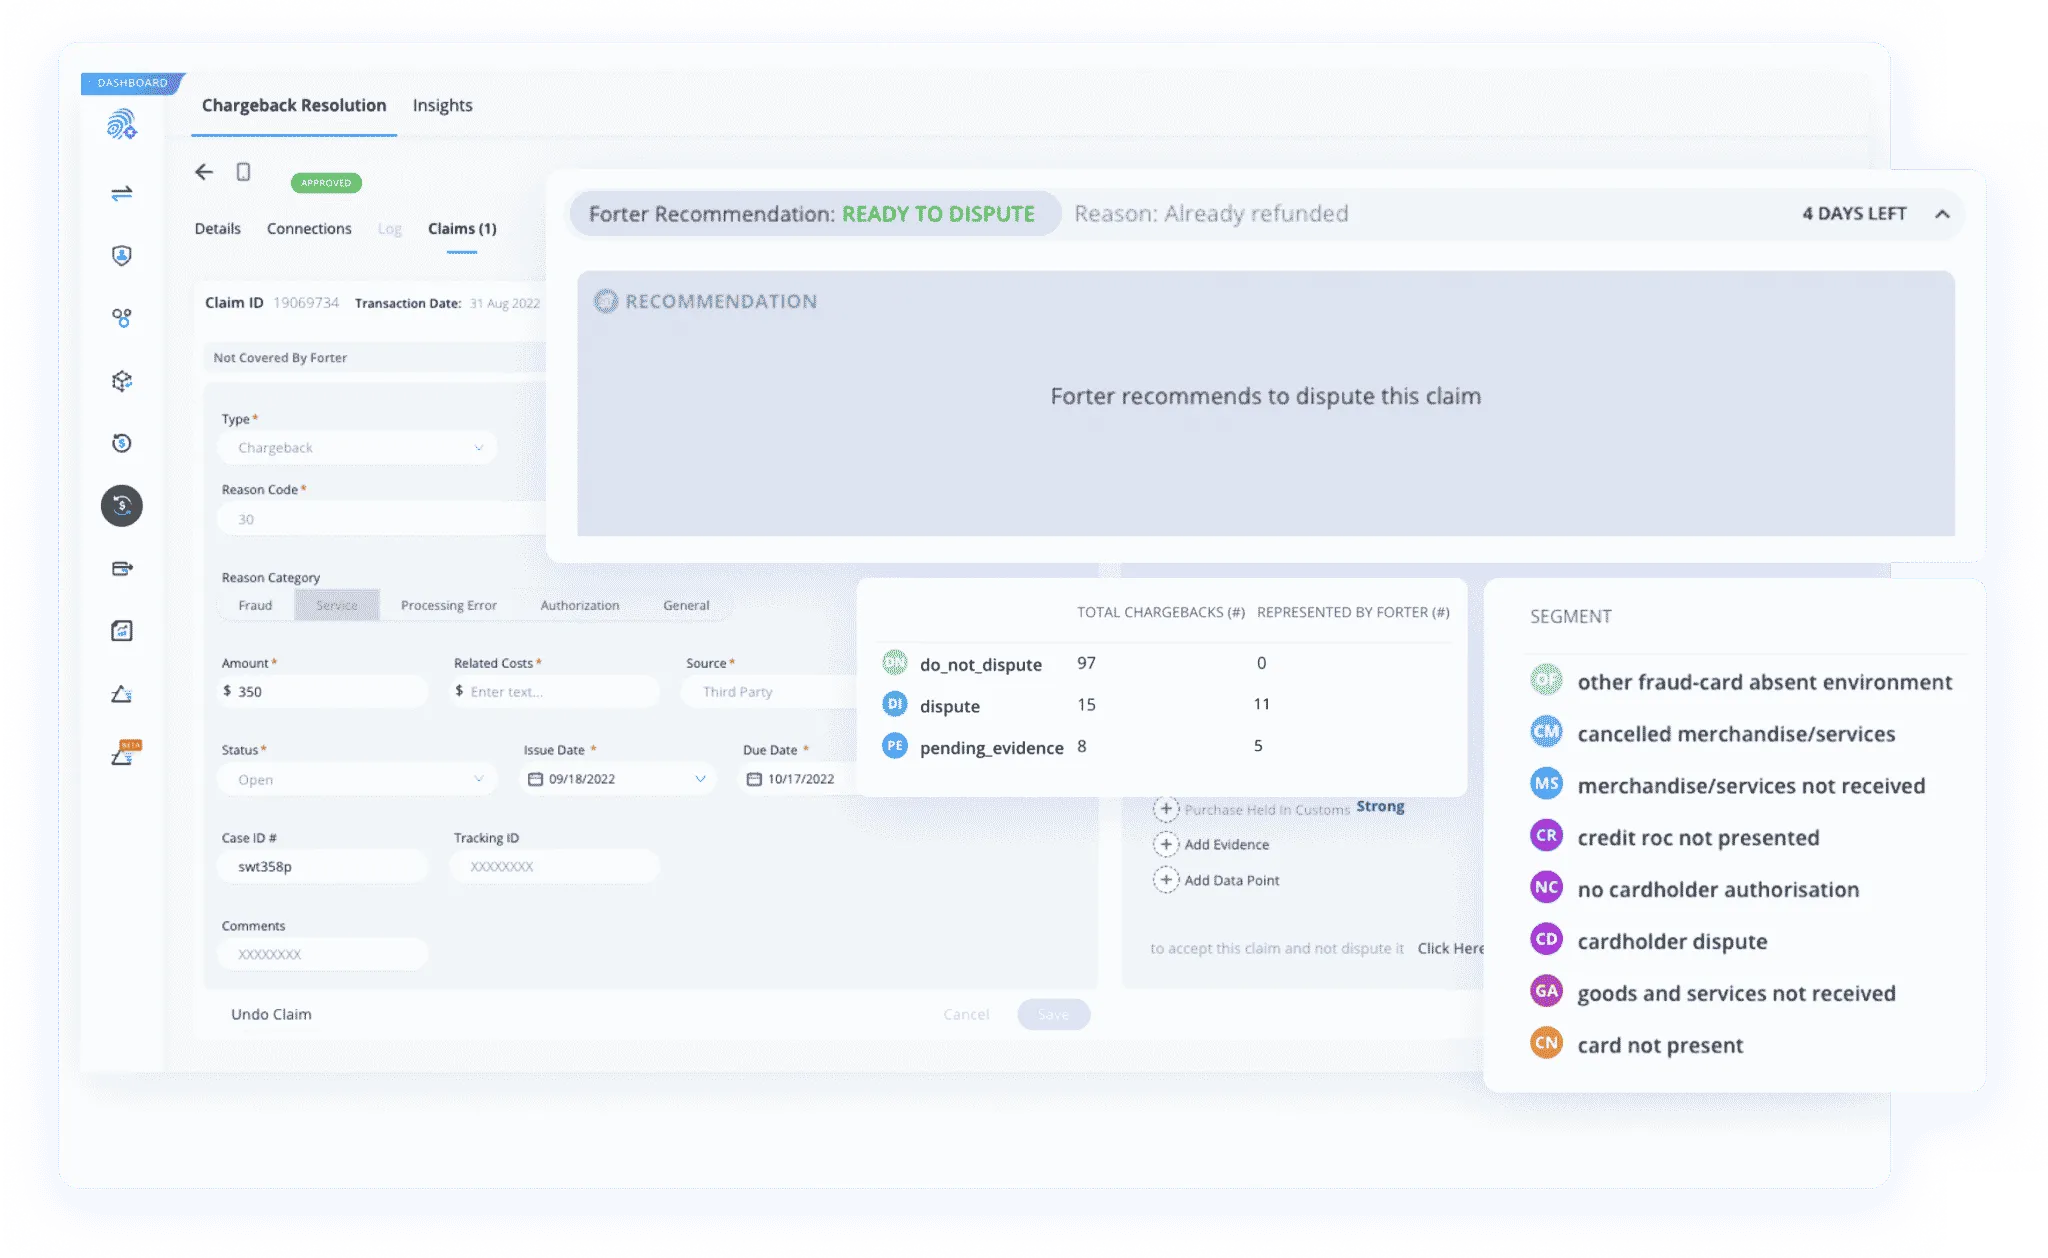Viewport: 2048px width, 1258px height.
Task: Click the calendar icon in Issue Date
Action: pos(535,779)
